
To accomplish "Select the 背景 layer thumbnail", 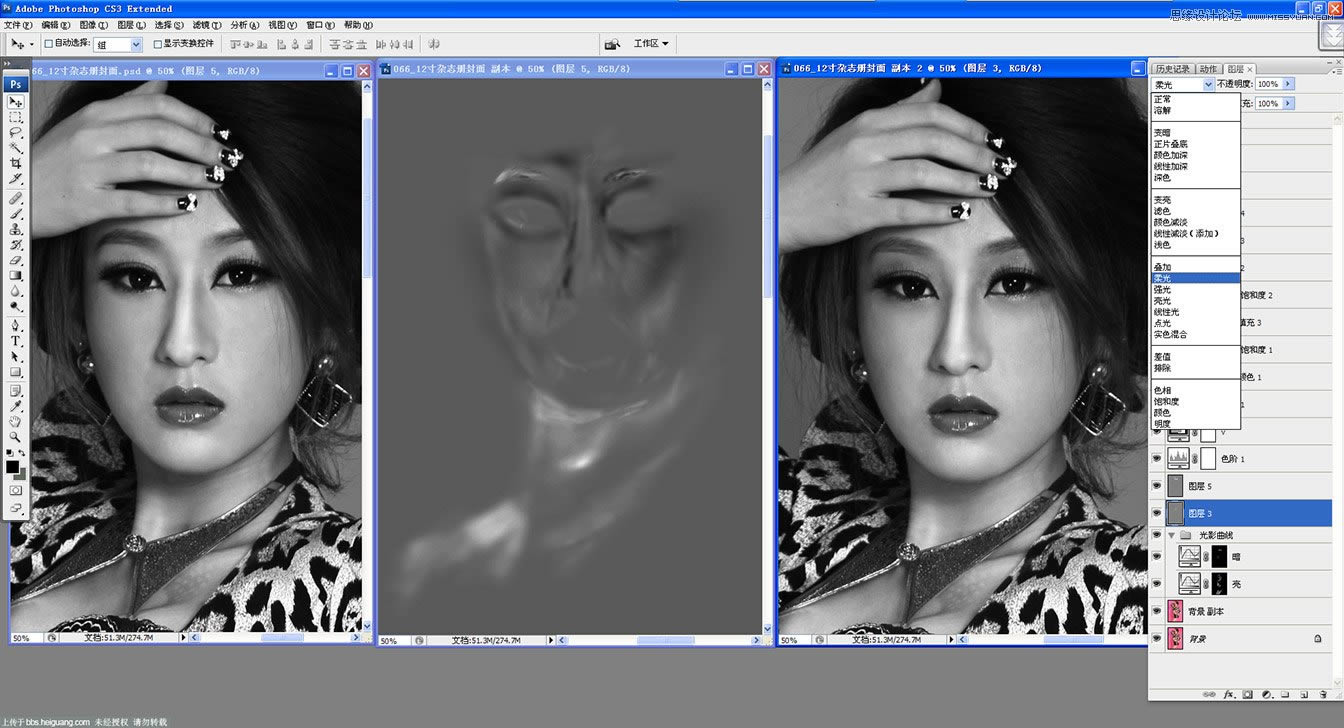I will click(x=1175, y=638).
